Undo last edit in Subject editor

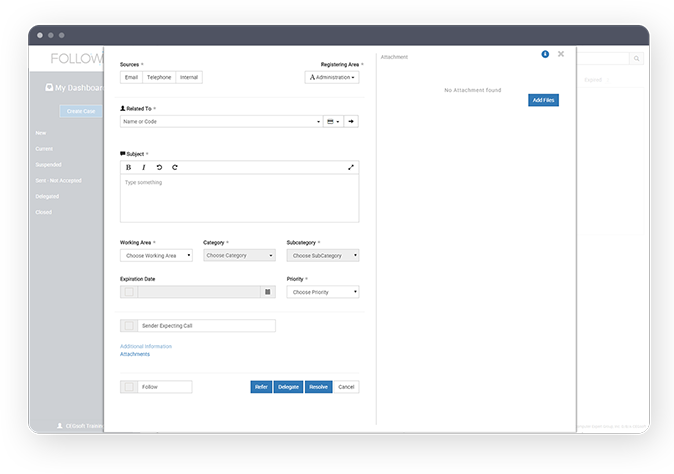pyautogui.click(x=159, y=167)
